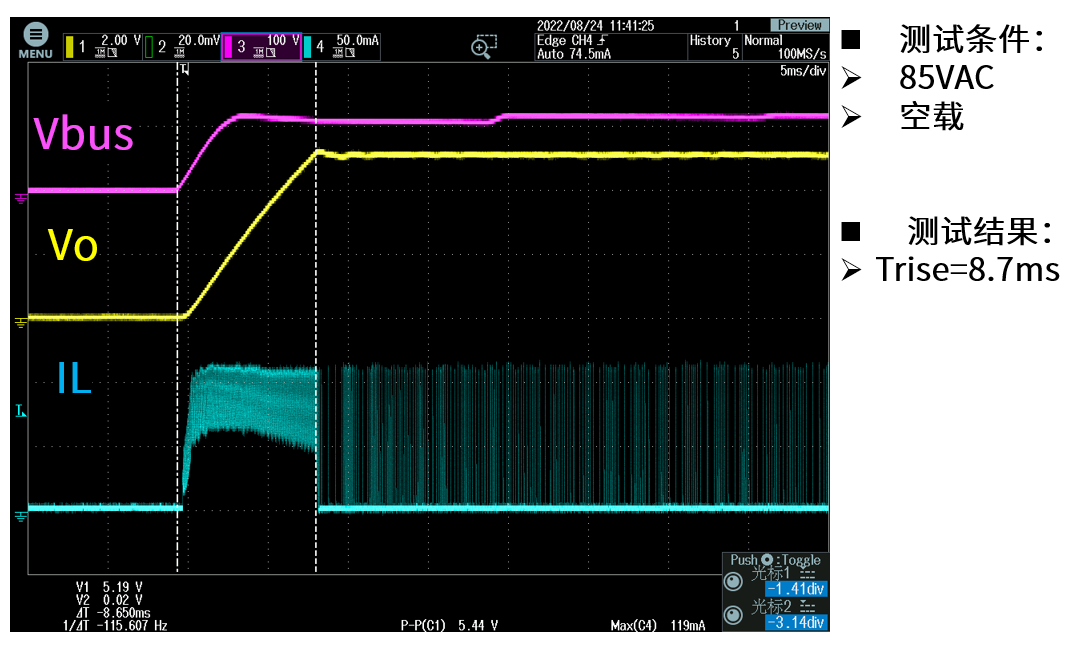Click the zoom magnifier icon

tap(484, 45)
